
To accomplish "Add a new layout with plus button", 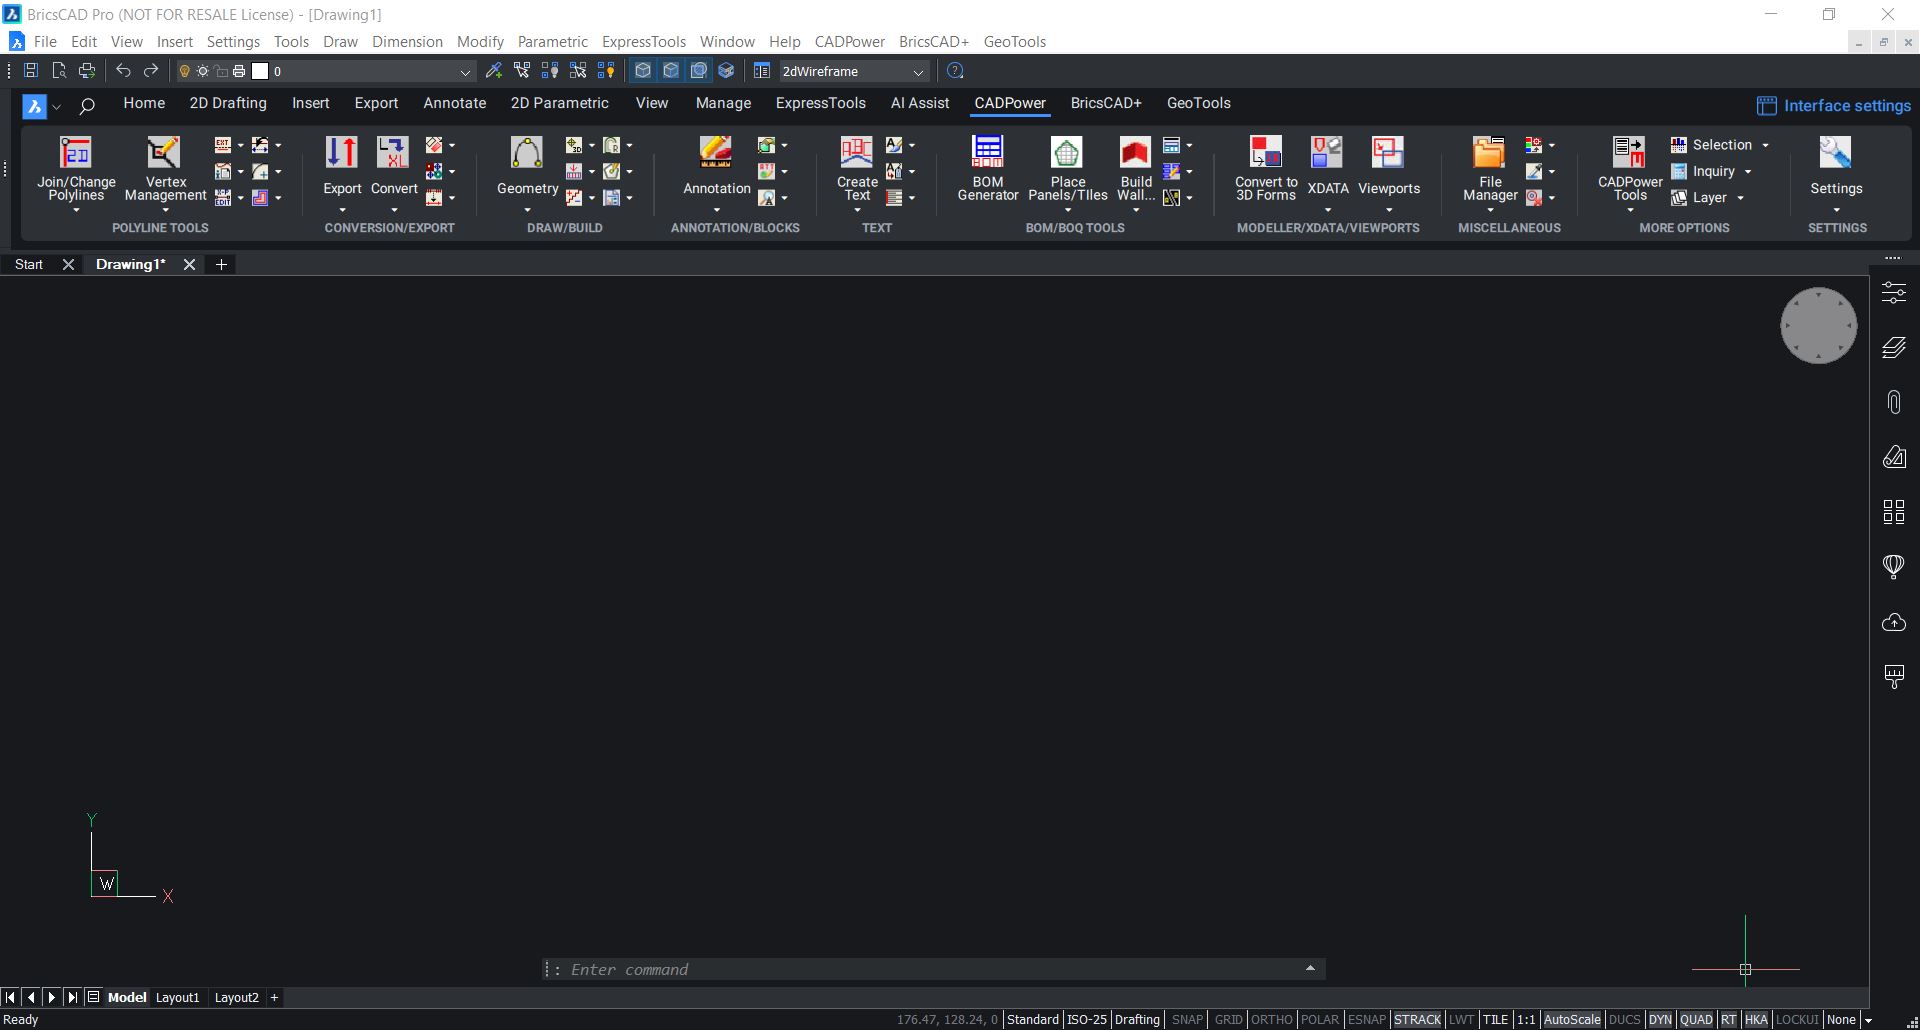I will 274,997.
